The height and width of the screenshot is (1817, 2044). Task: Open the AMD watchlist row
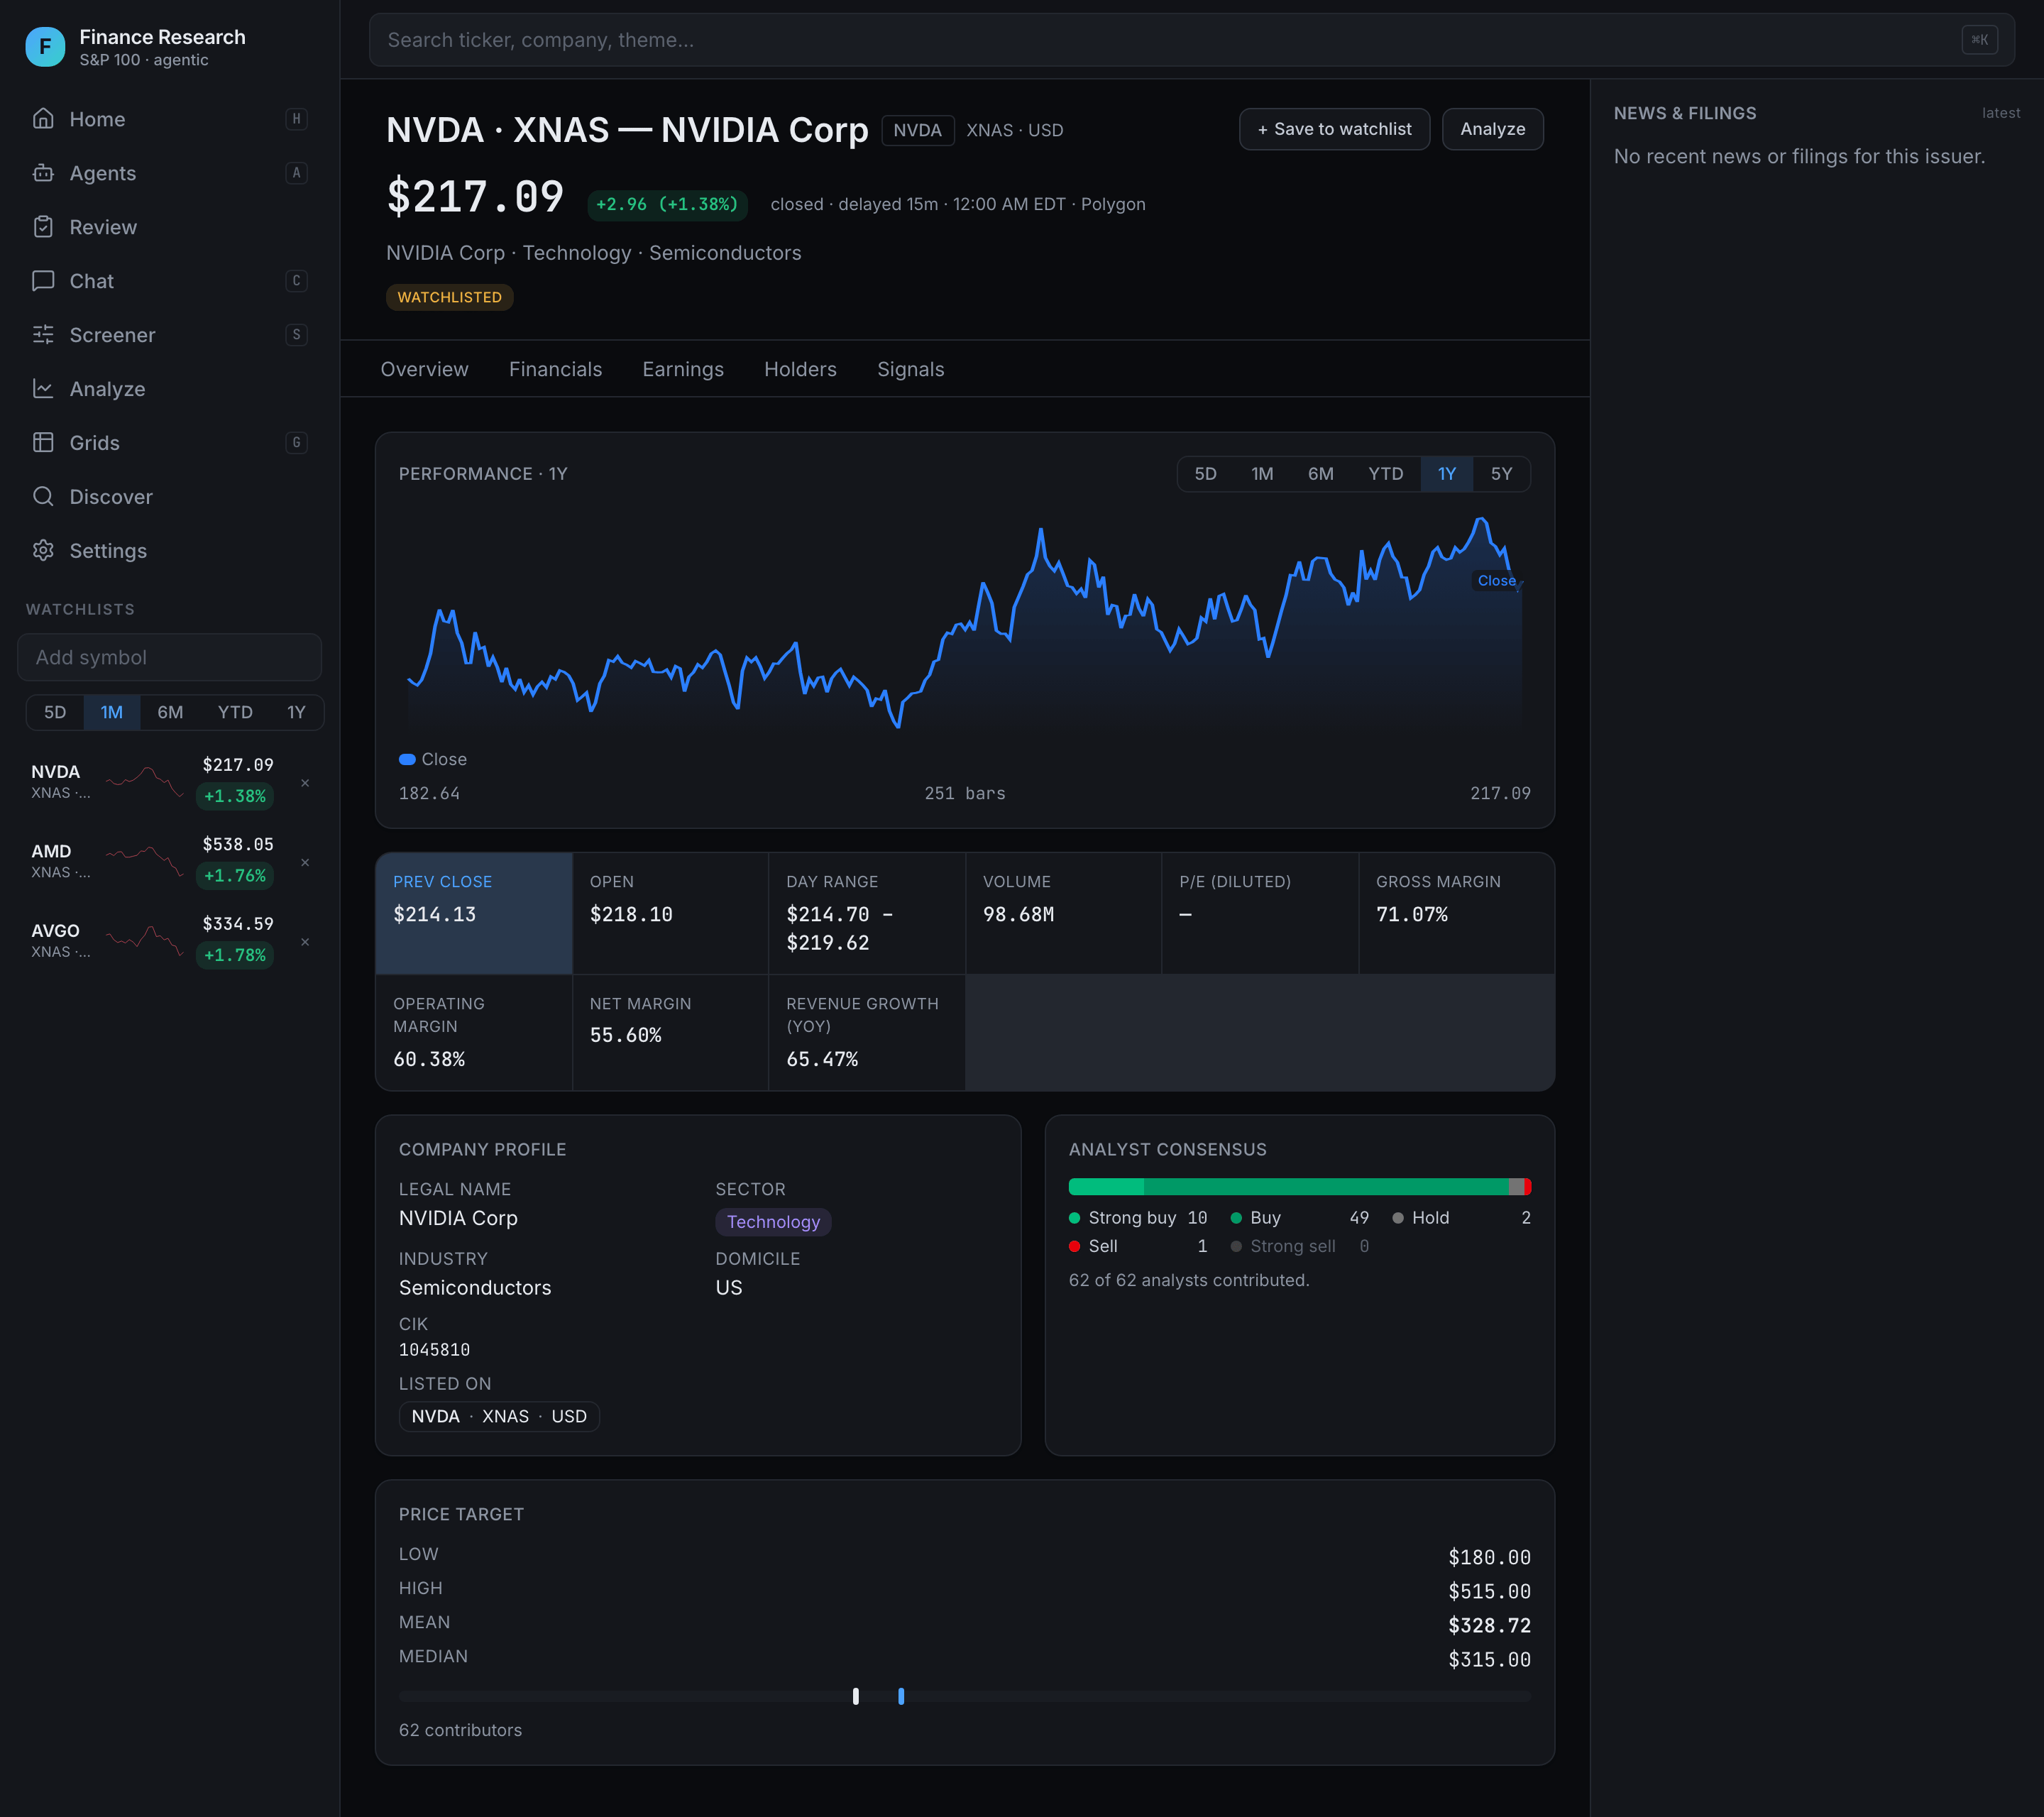[x=169, y=862]
